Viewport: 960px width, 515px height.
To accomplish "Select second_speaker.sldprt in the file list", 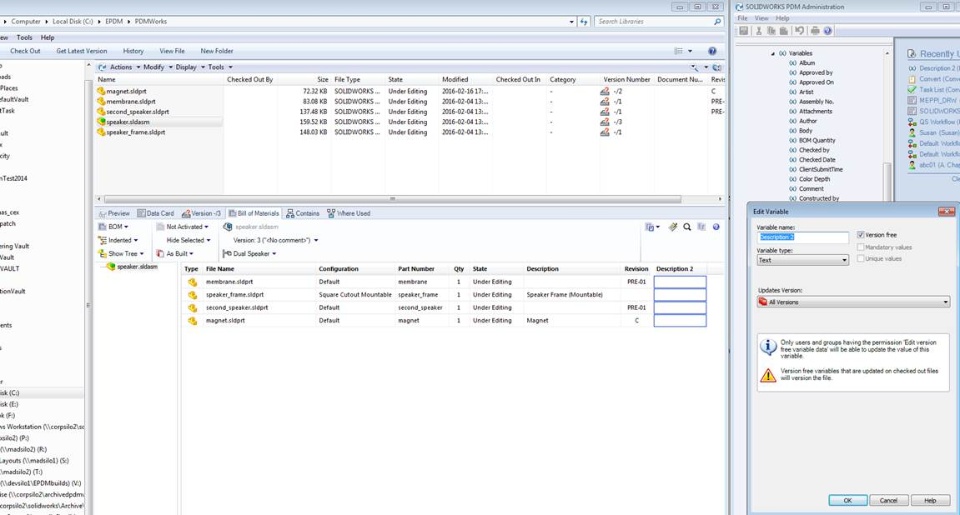I will click(137, 112).
